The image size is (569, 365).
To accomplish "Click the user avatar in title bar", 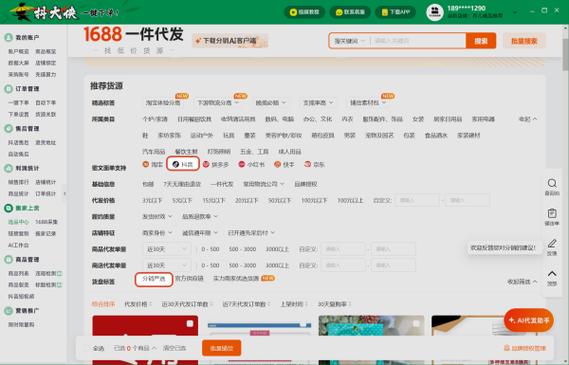I will [x=435, y=12].
